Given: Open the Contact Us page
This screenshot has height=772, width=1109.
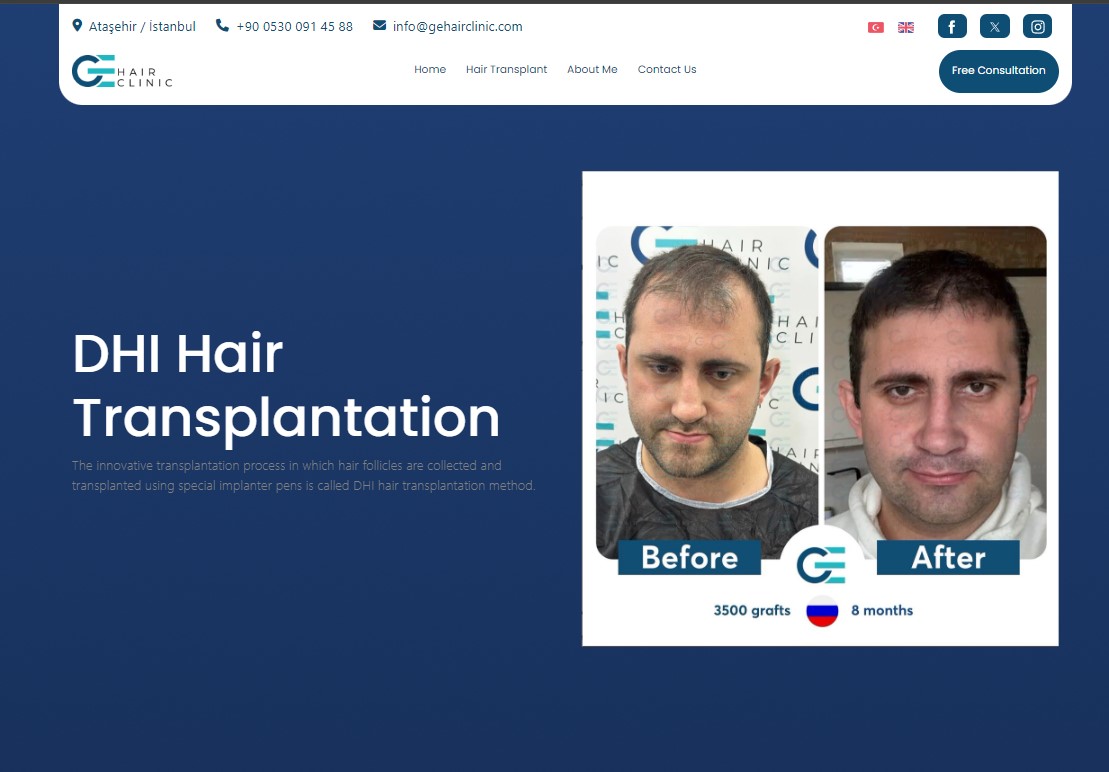Looking at the screenshot, I should (x=667, y=70).
